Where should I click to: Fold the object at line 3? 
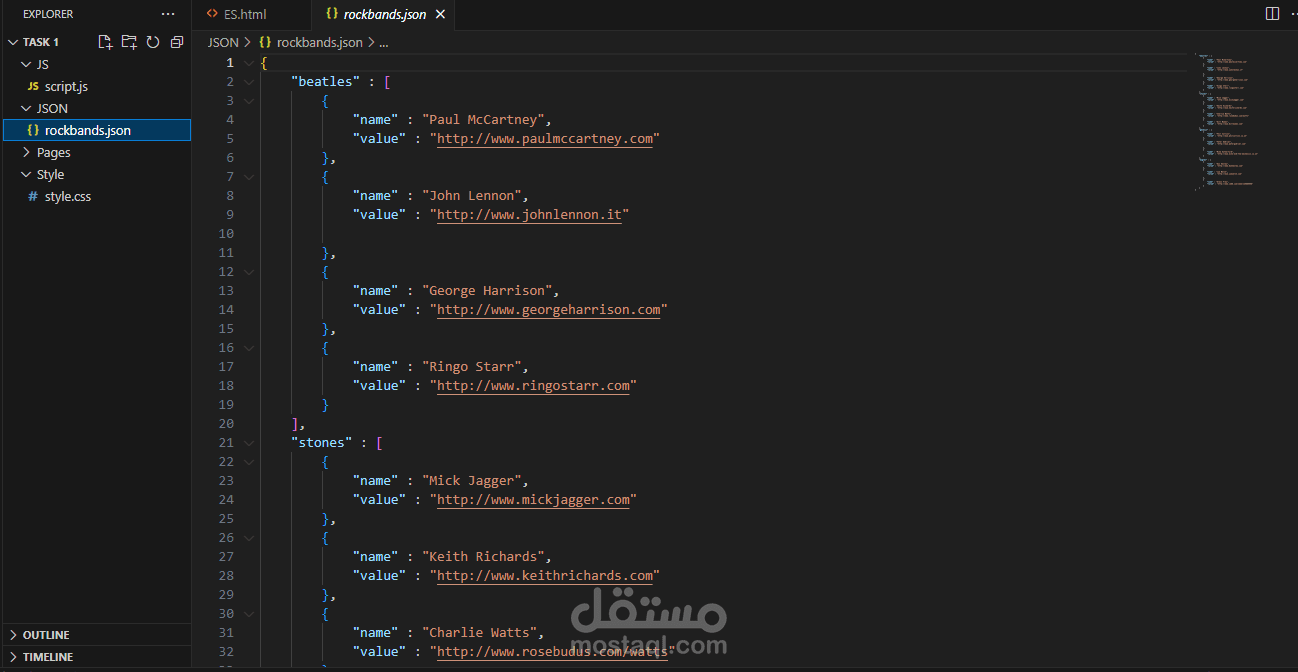(x=249, y=101)
